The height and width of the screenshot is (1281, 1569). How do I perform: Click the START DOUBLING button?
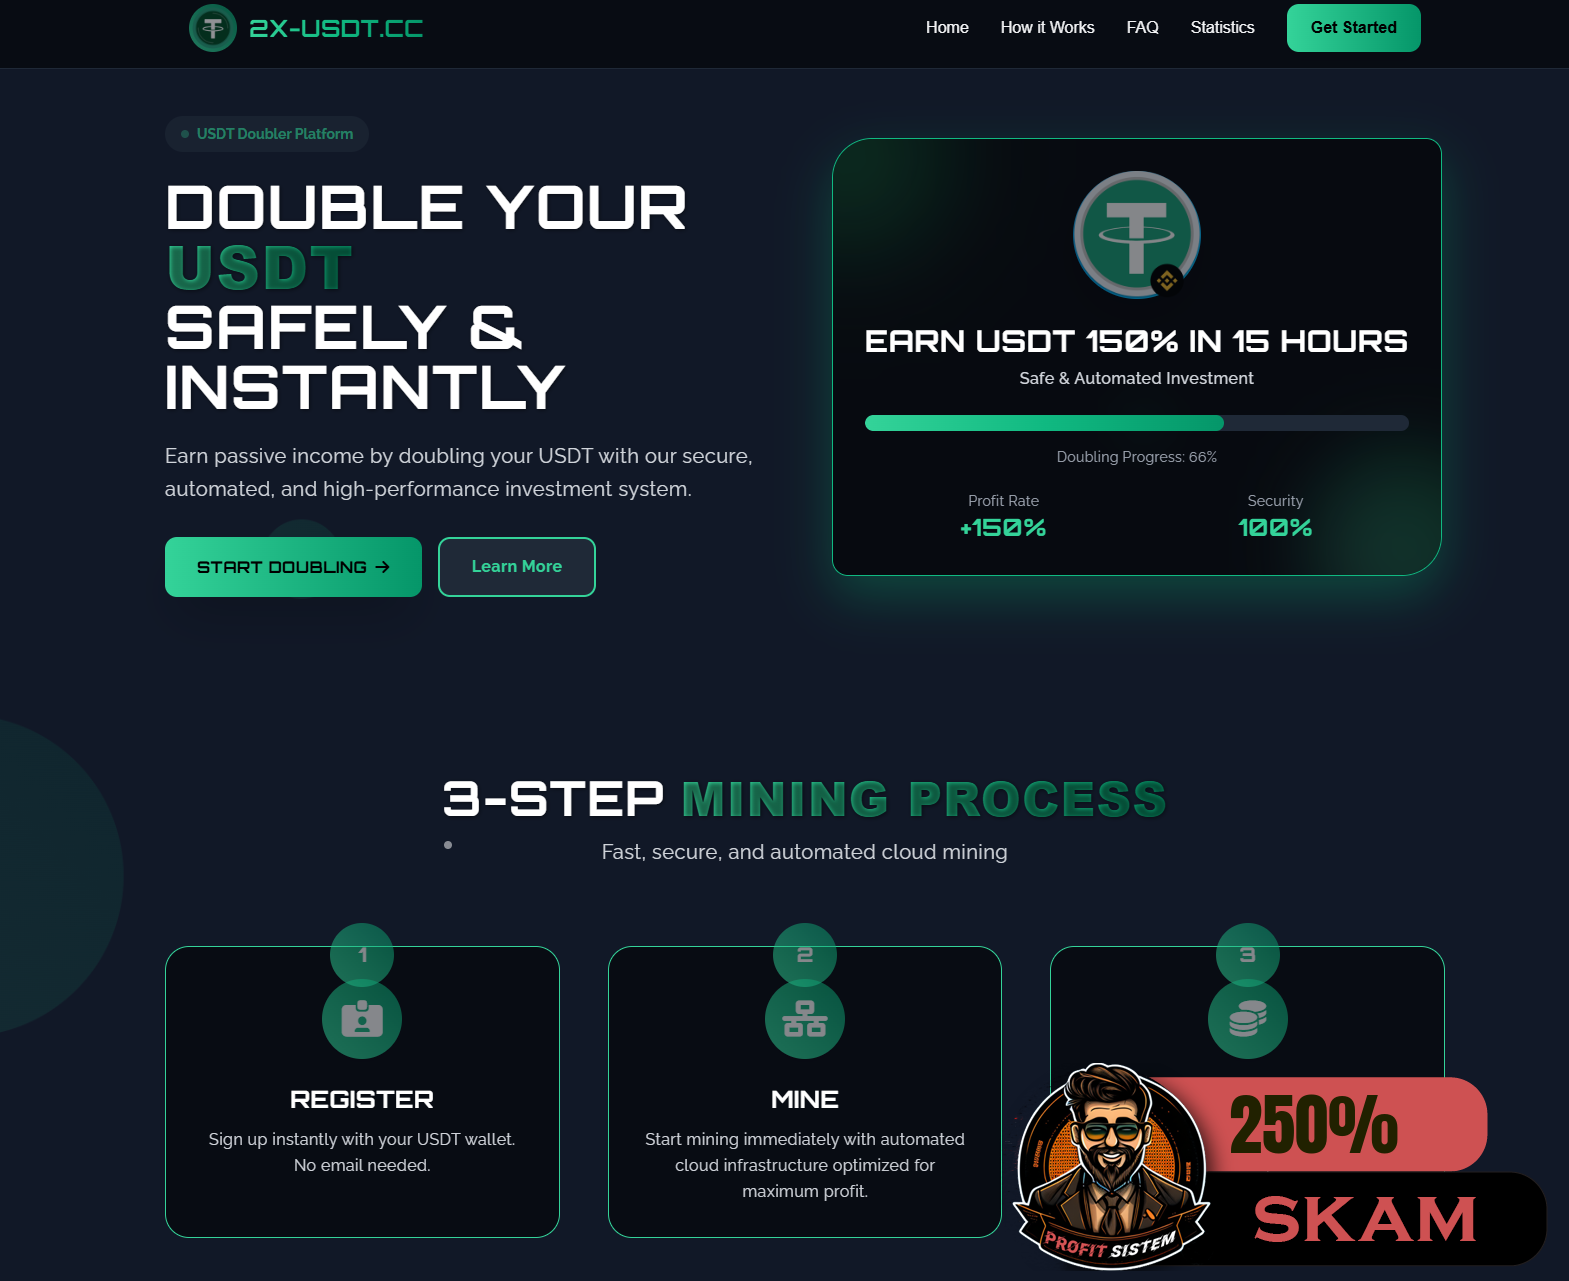pos(293,567)
